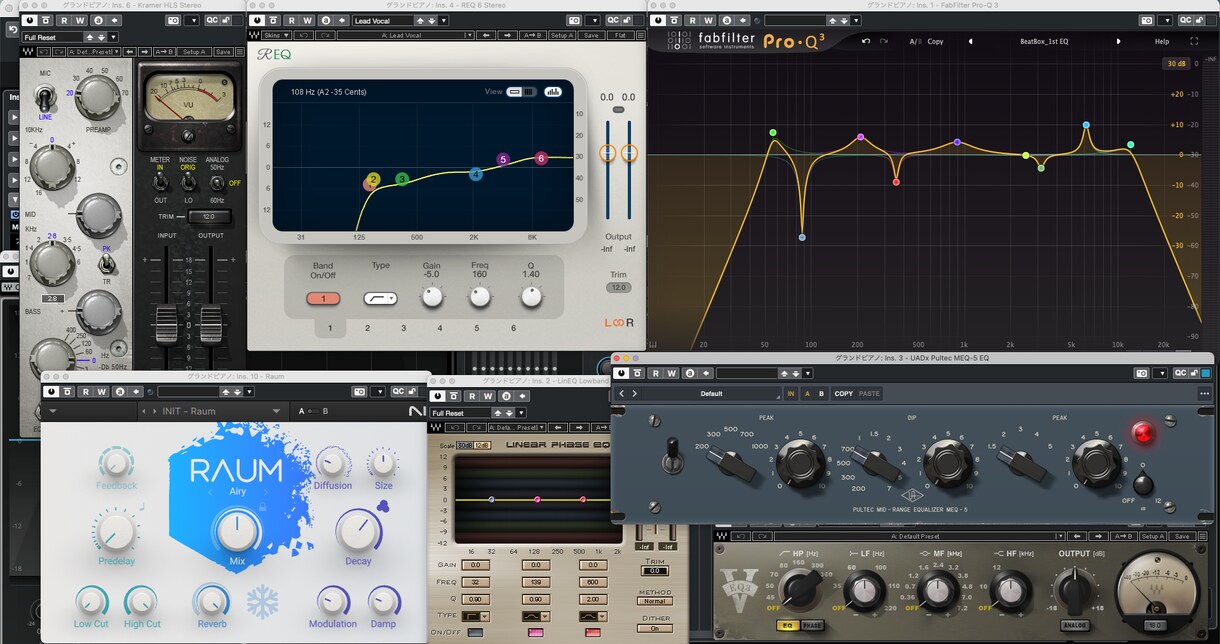Toggle the Pultec IN bypass button

coord(791,393)
